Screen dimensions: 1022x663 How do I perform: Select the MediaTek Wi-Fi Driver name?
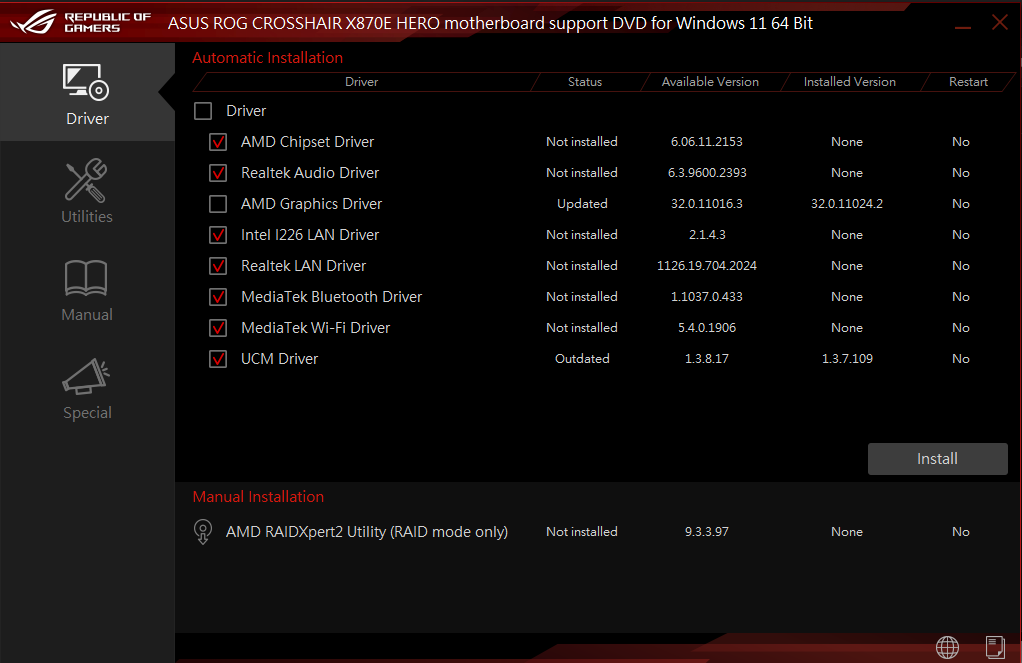coord(315,328)
